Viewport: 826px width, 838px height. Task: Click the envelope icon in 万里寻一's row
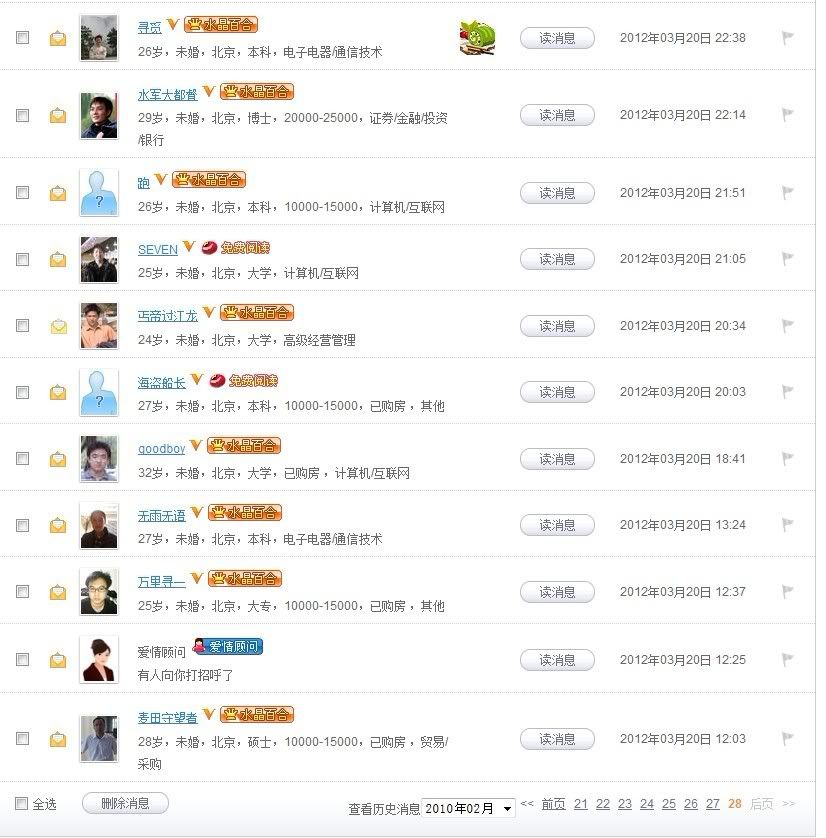point(58,592)
